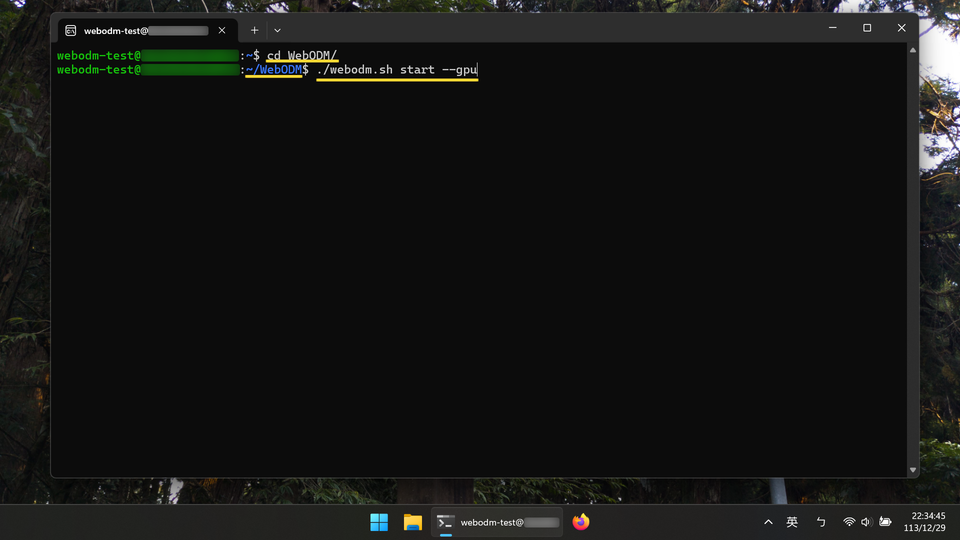Open the volume speaker tray icon
960x540 pixels.
click(866, 522)
